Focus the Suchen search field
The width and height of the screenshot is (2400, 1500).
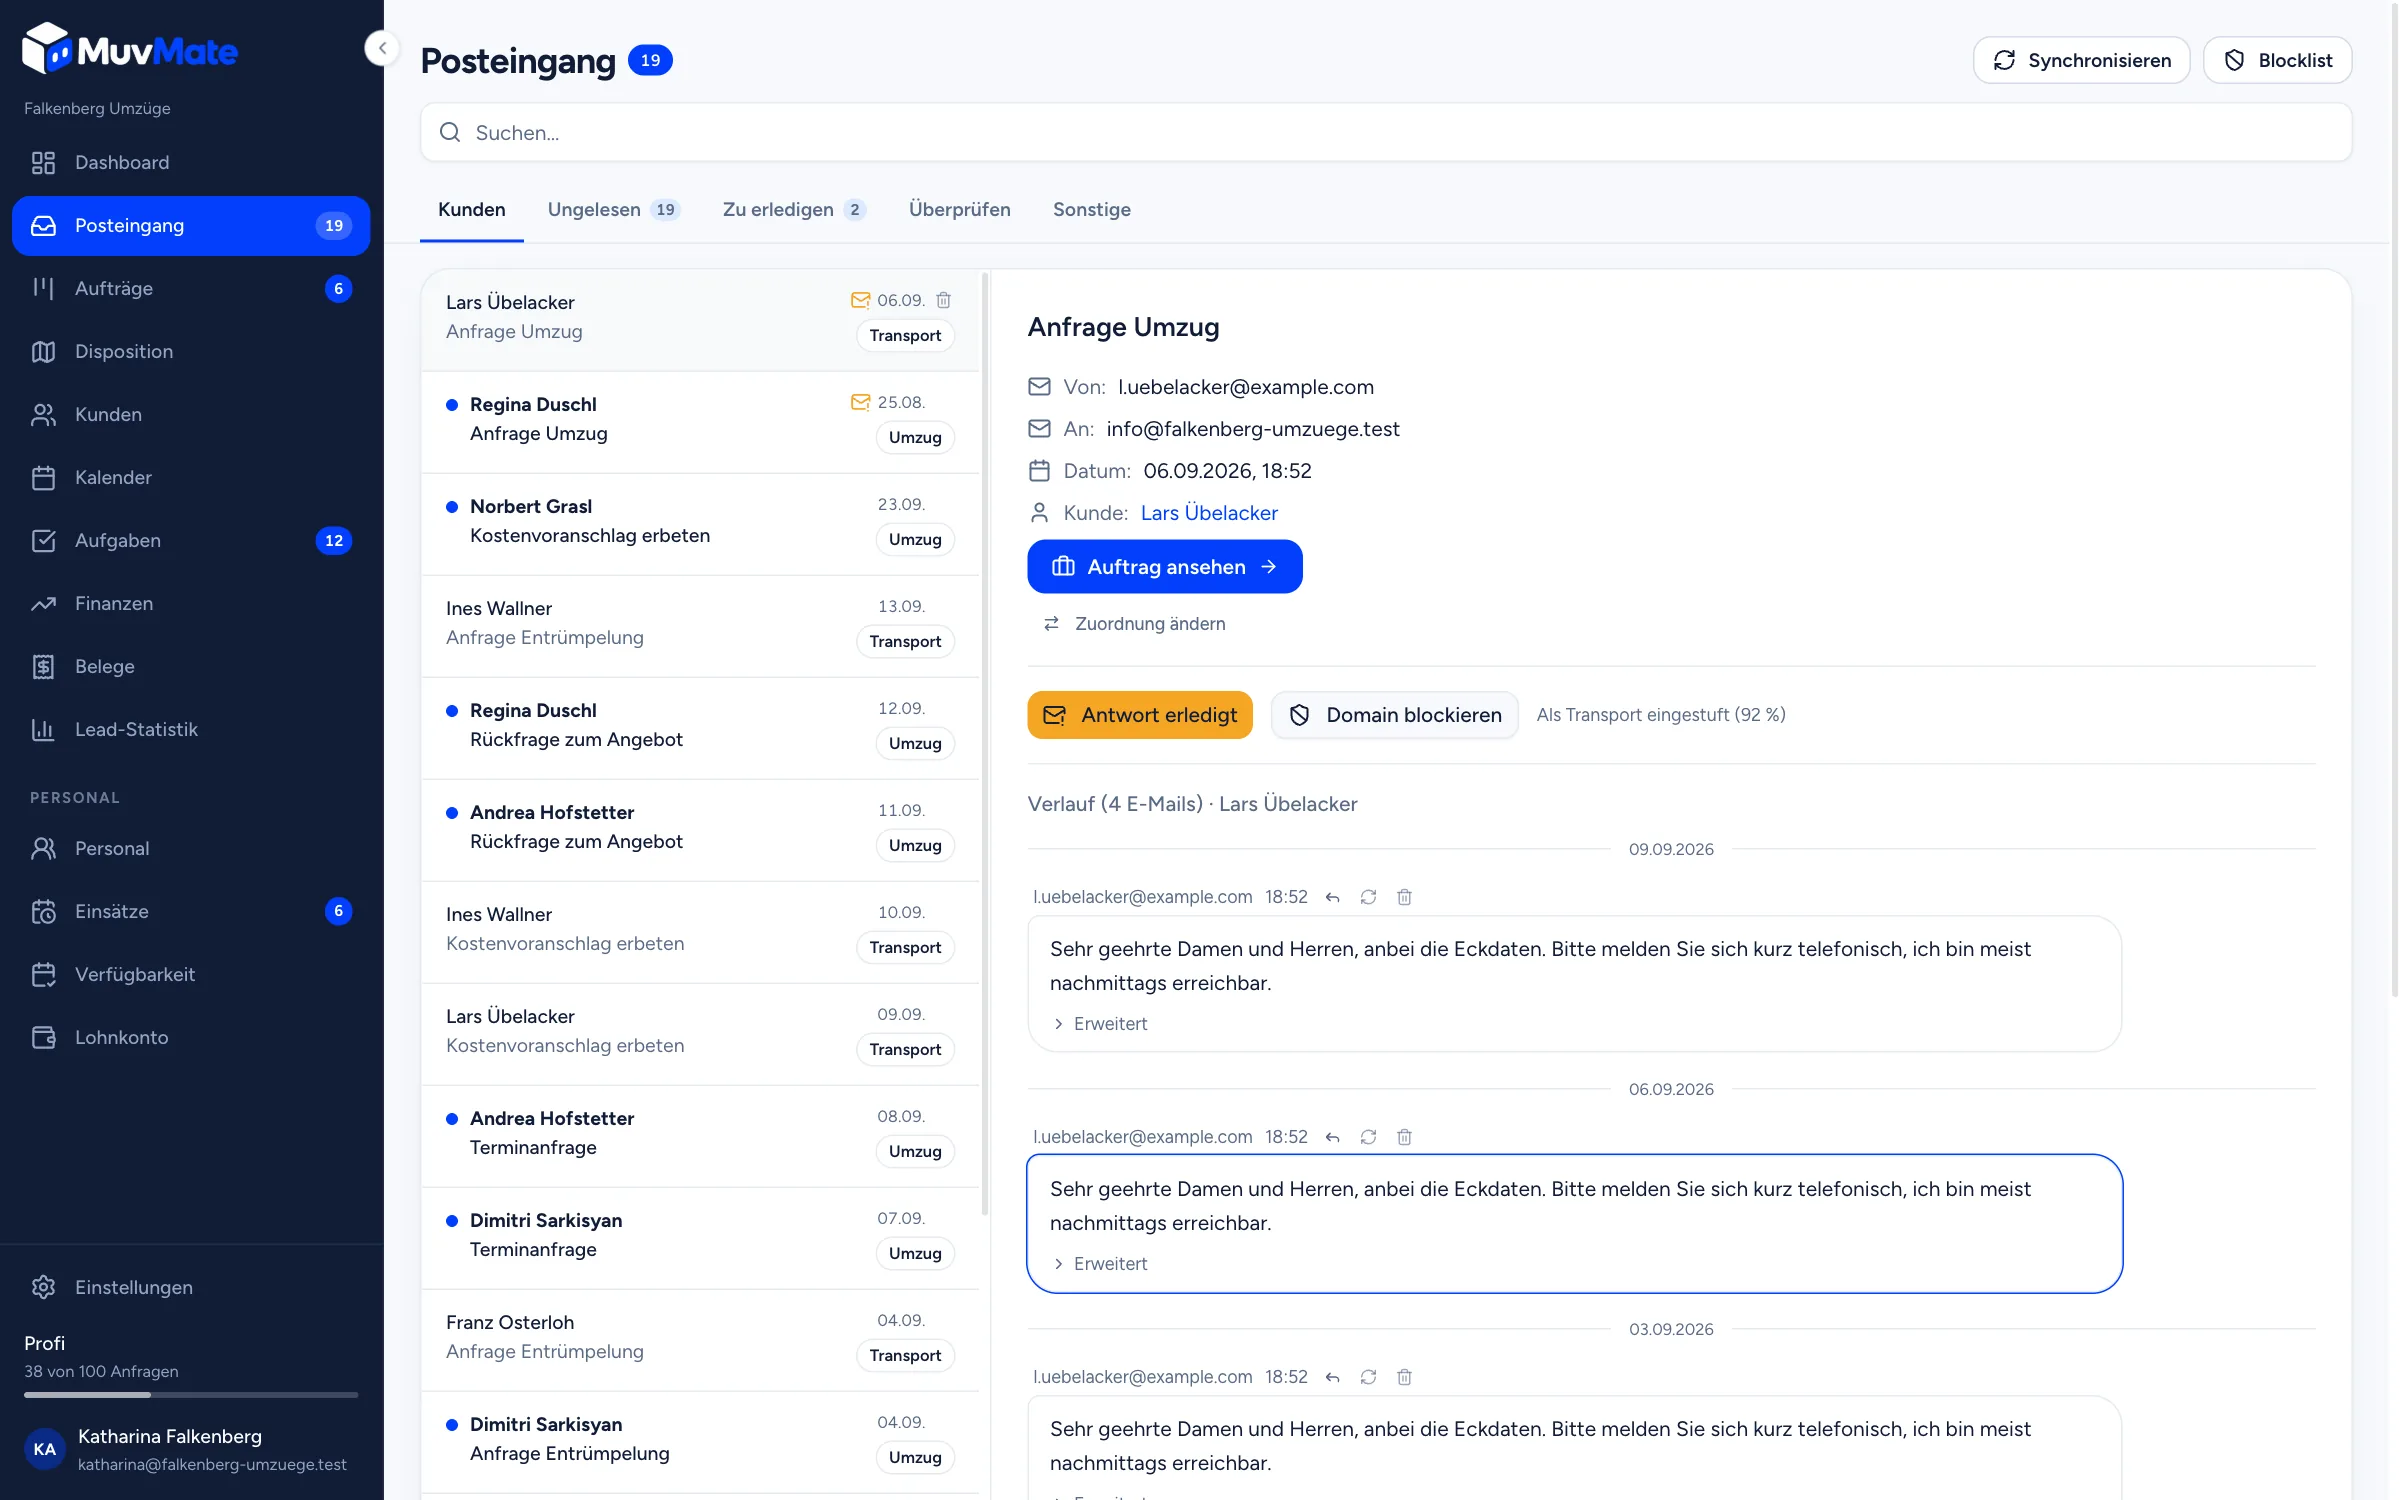coord(1386,133)
